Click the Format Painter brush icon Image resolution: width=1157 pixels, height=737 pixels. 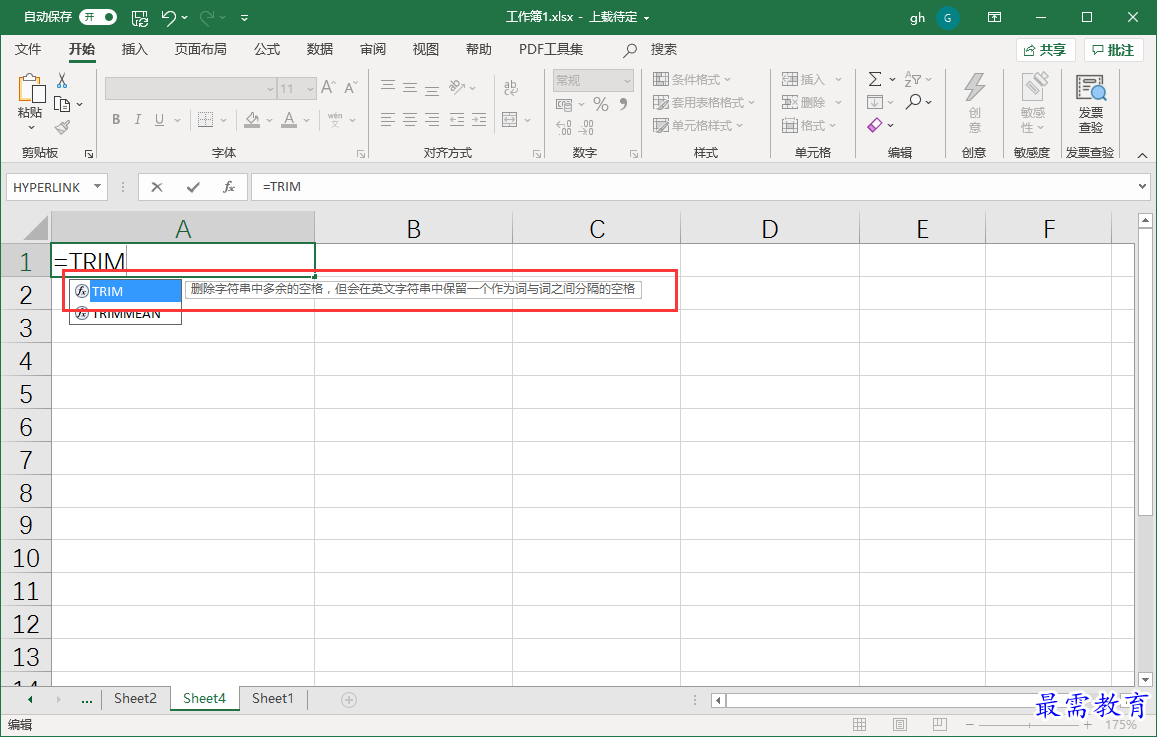point(63,128)
